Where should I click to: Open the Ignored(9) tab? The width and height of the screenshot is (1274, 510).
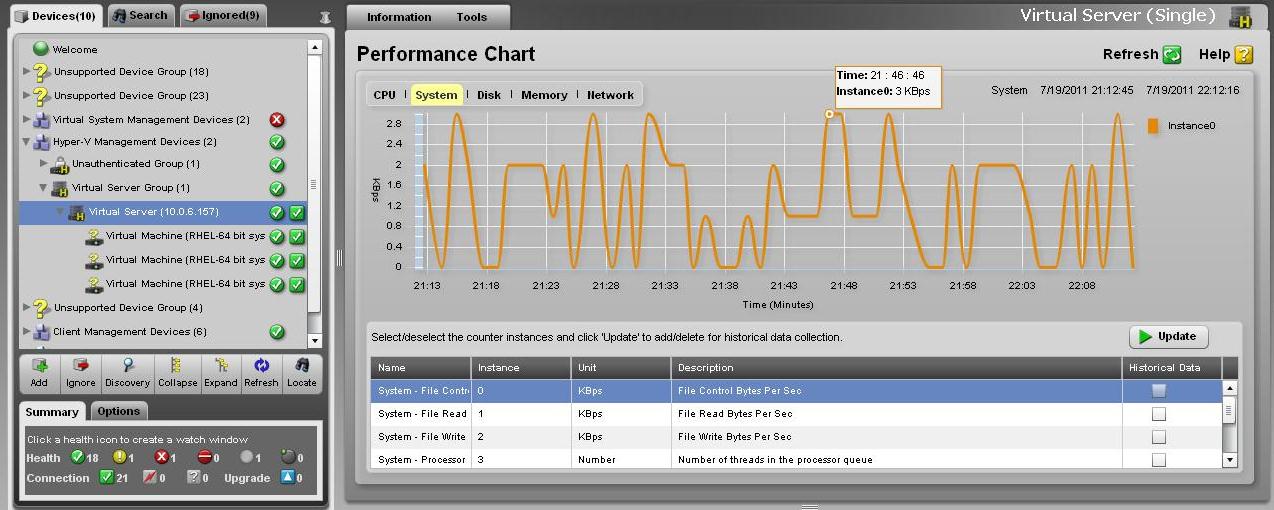[x=223, y=15]
